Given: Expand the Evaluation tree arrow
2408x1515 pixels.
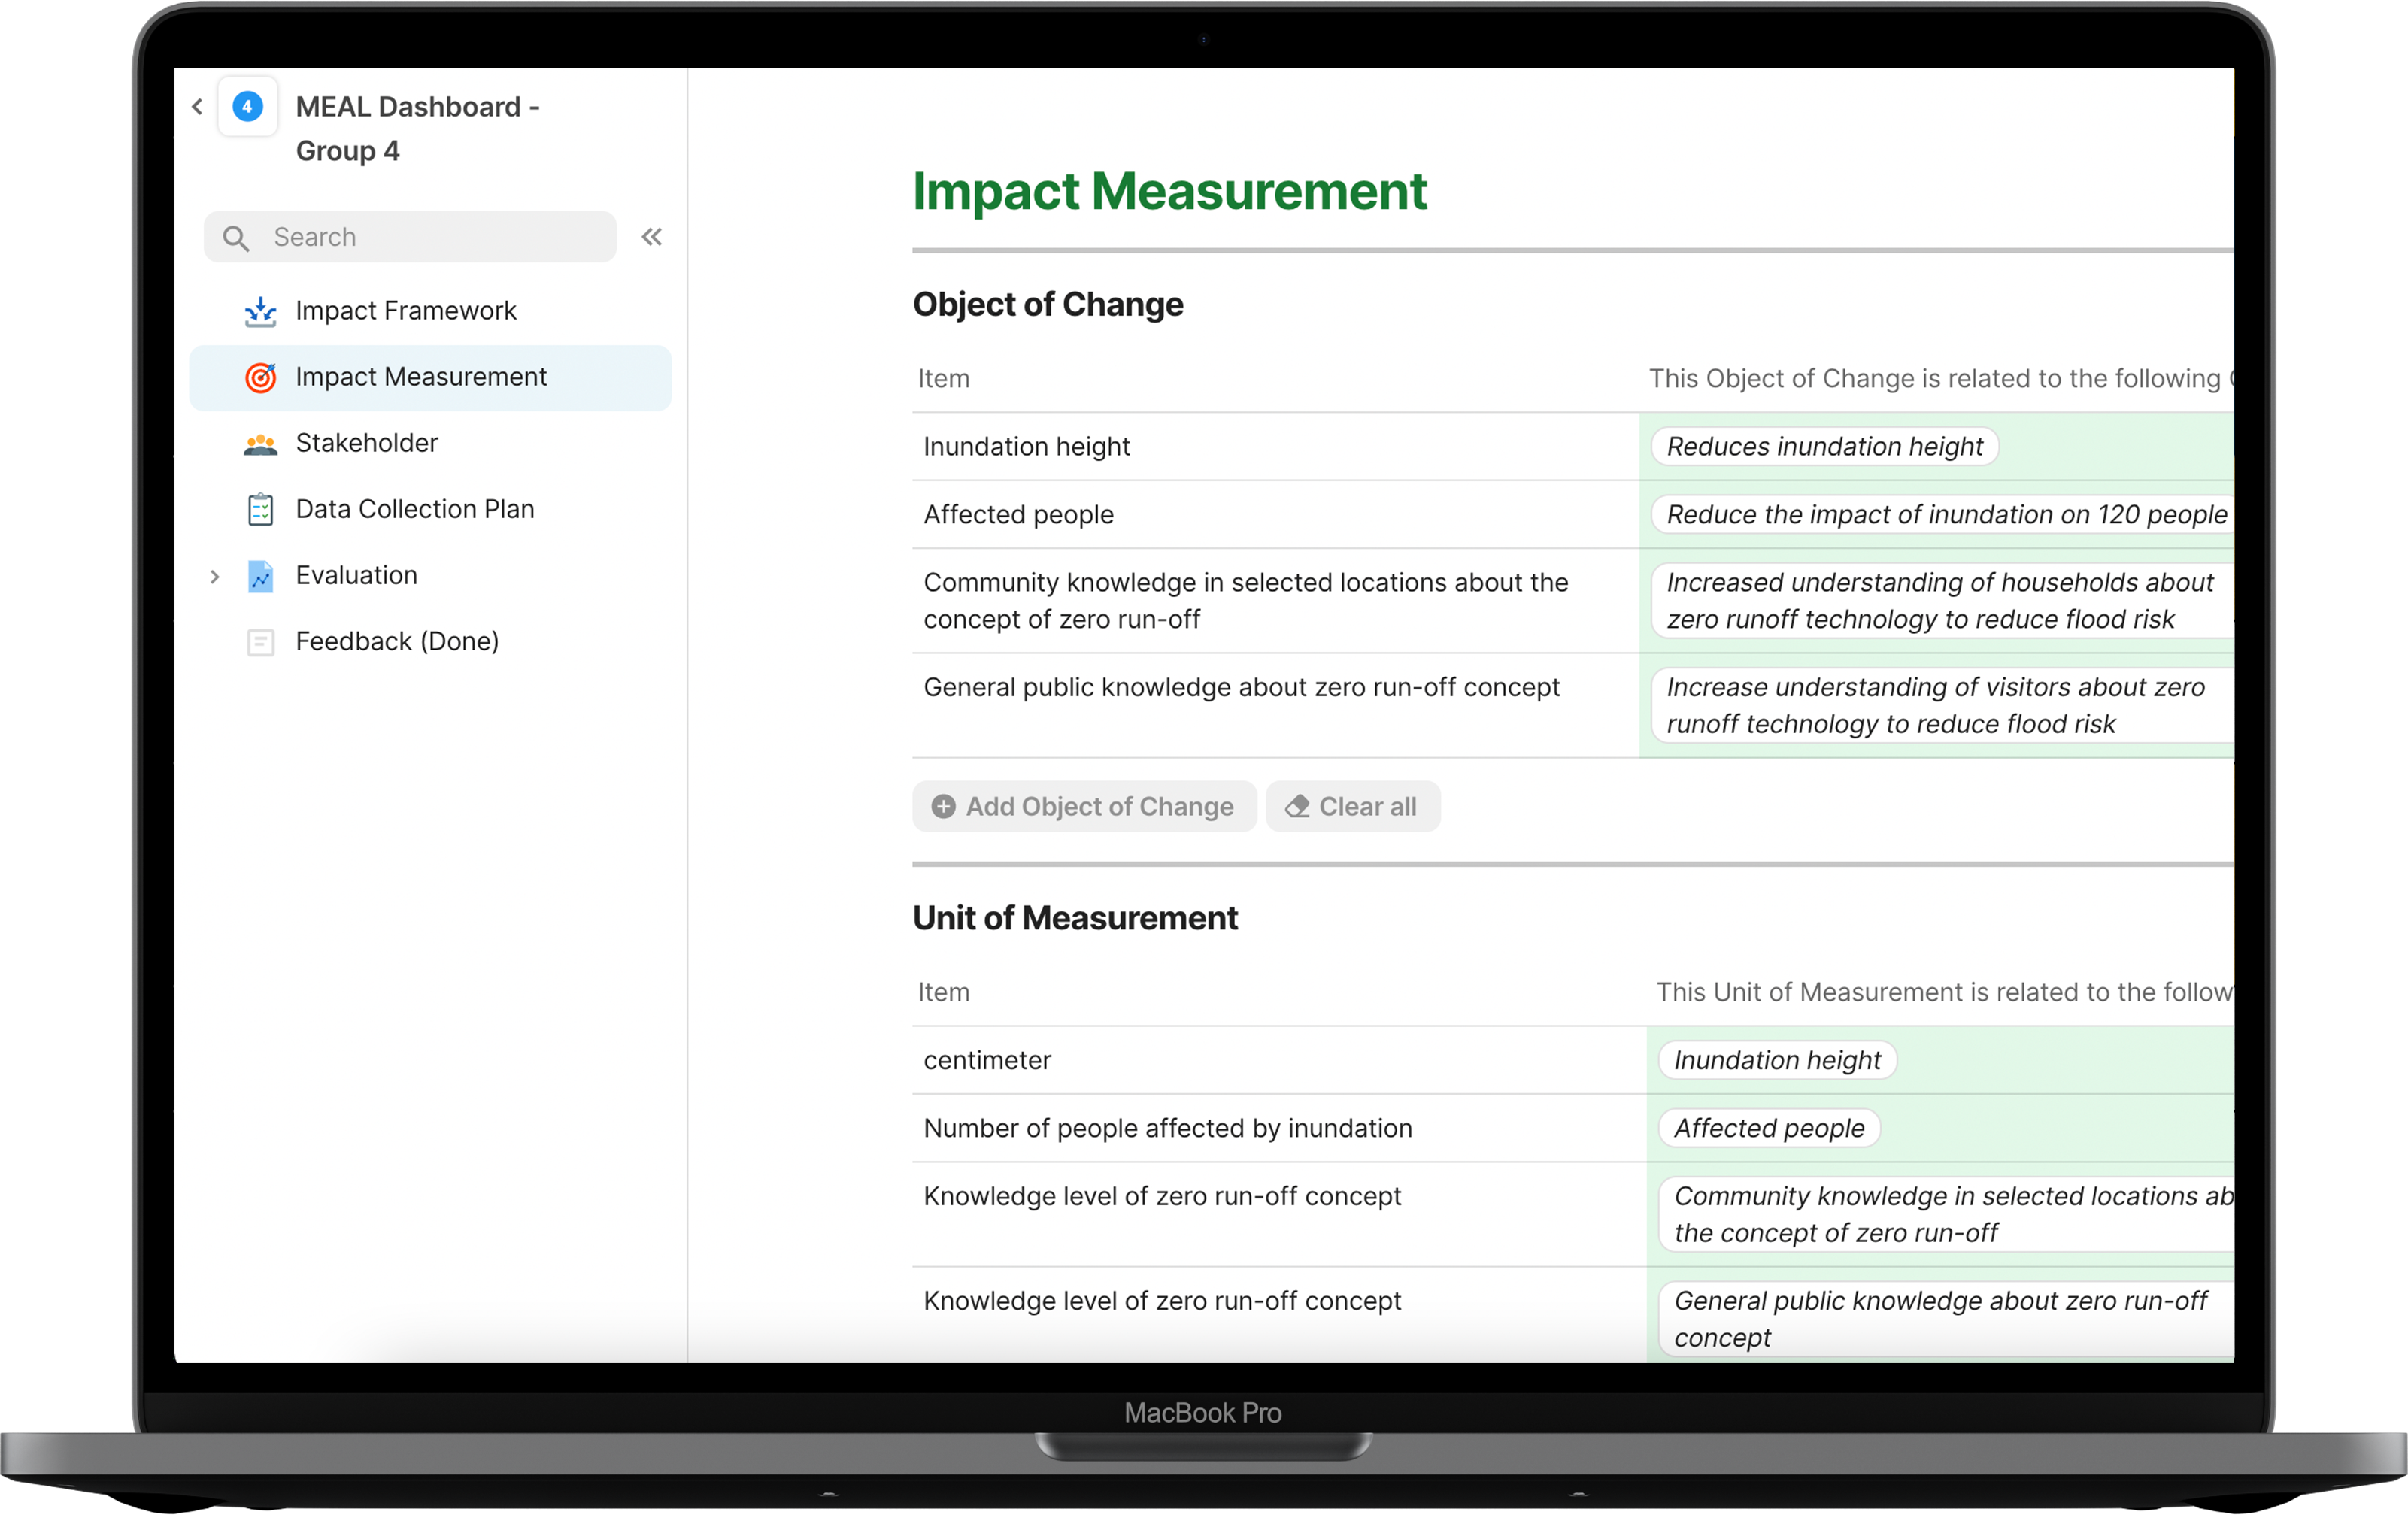Looking at the screenshot, I should pyautogui.click(x=214, y=576).
